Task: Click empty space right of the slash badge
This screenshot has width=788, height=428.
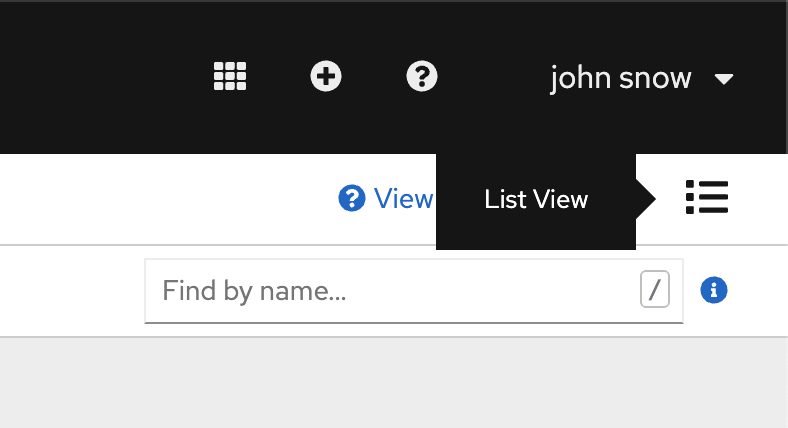Action: (x=676, y=289)
